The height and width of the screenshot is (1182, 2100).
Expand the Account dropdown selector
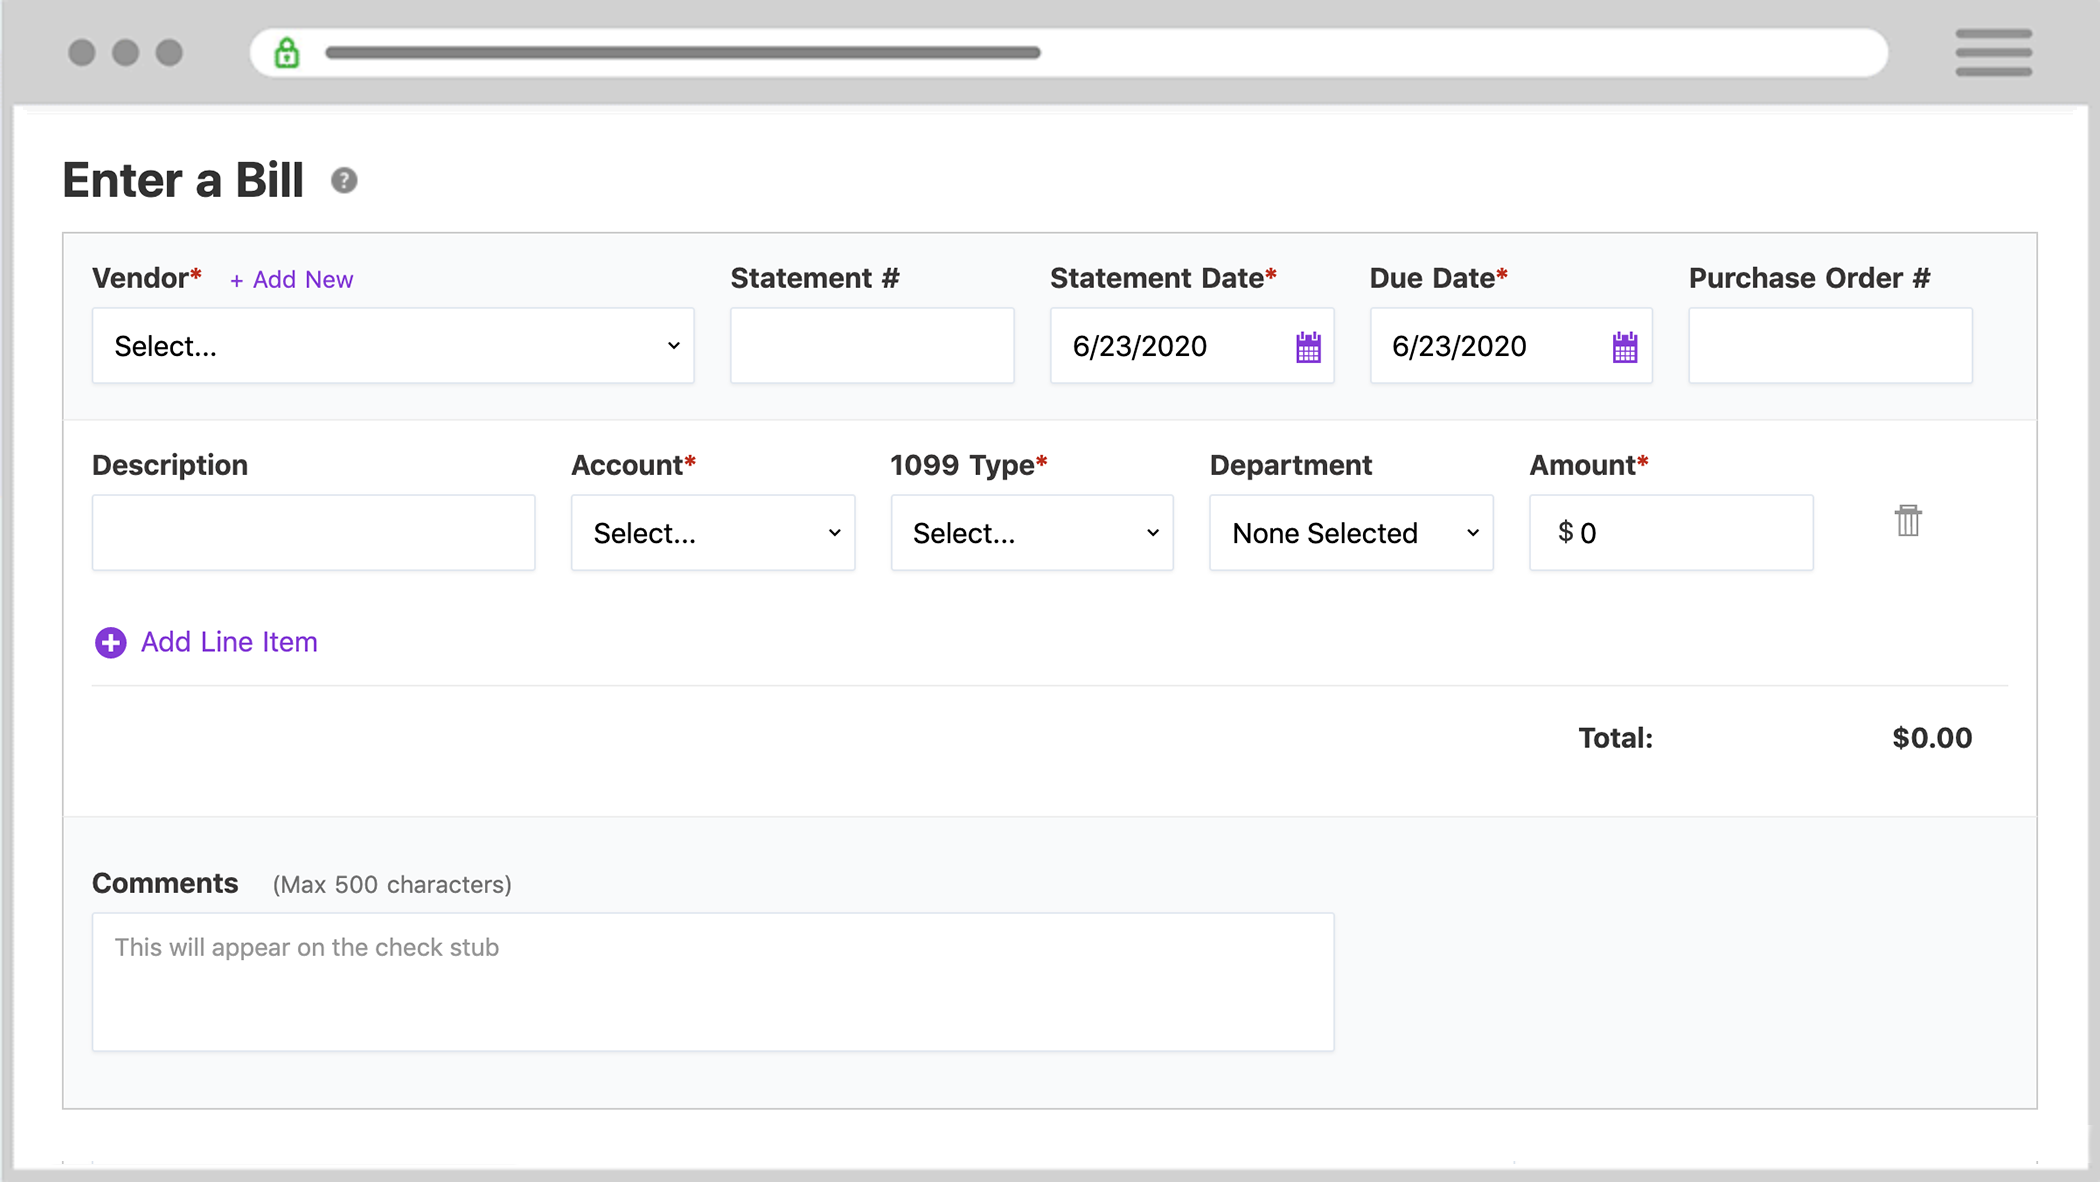coord(714,533)
